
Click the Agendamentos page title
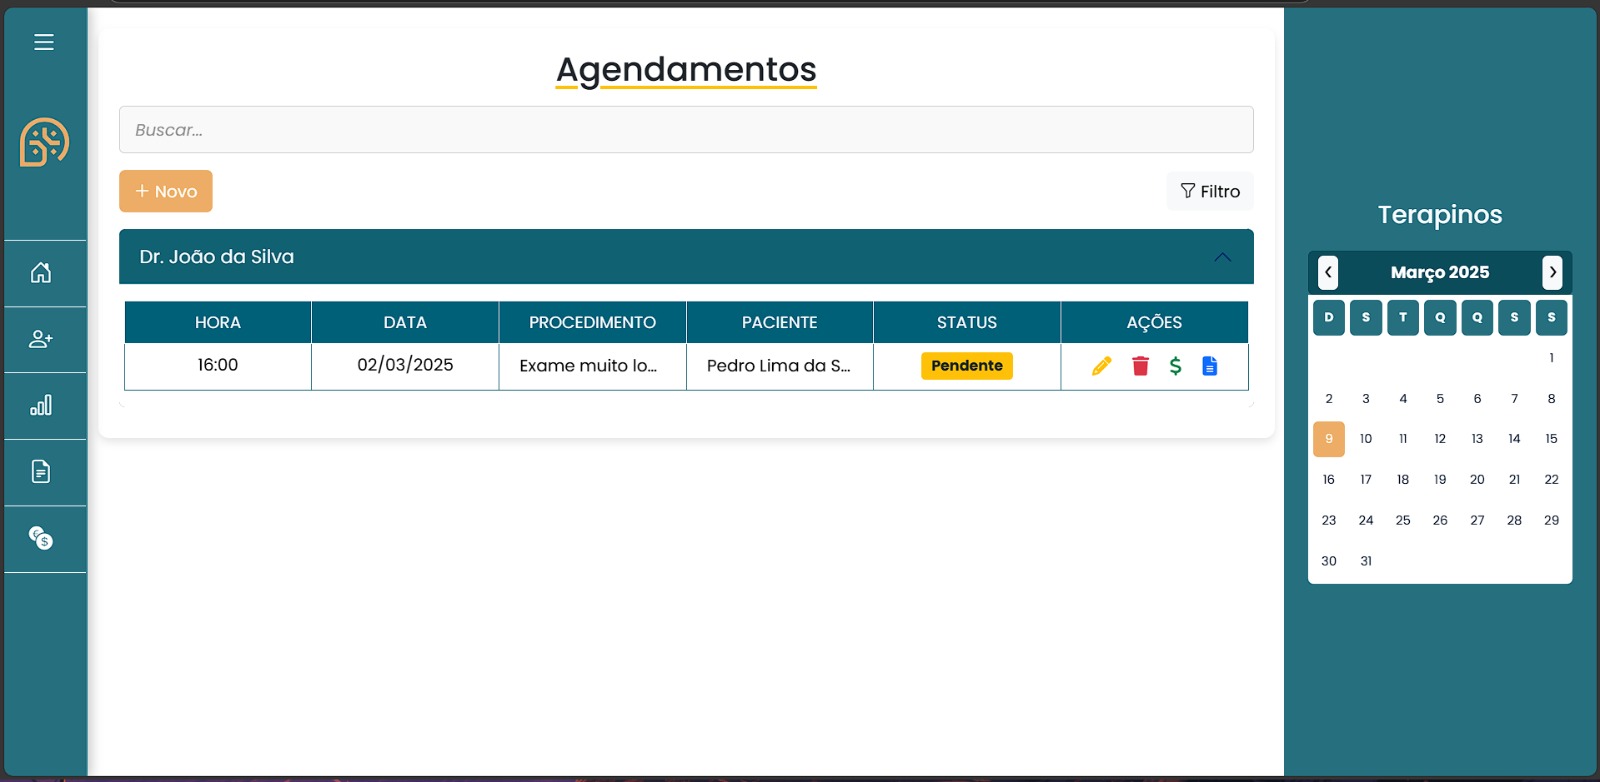[x=686, y=69]
